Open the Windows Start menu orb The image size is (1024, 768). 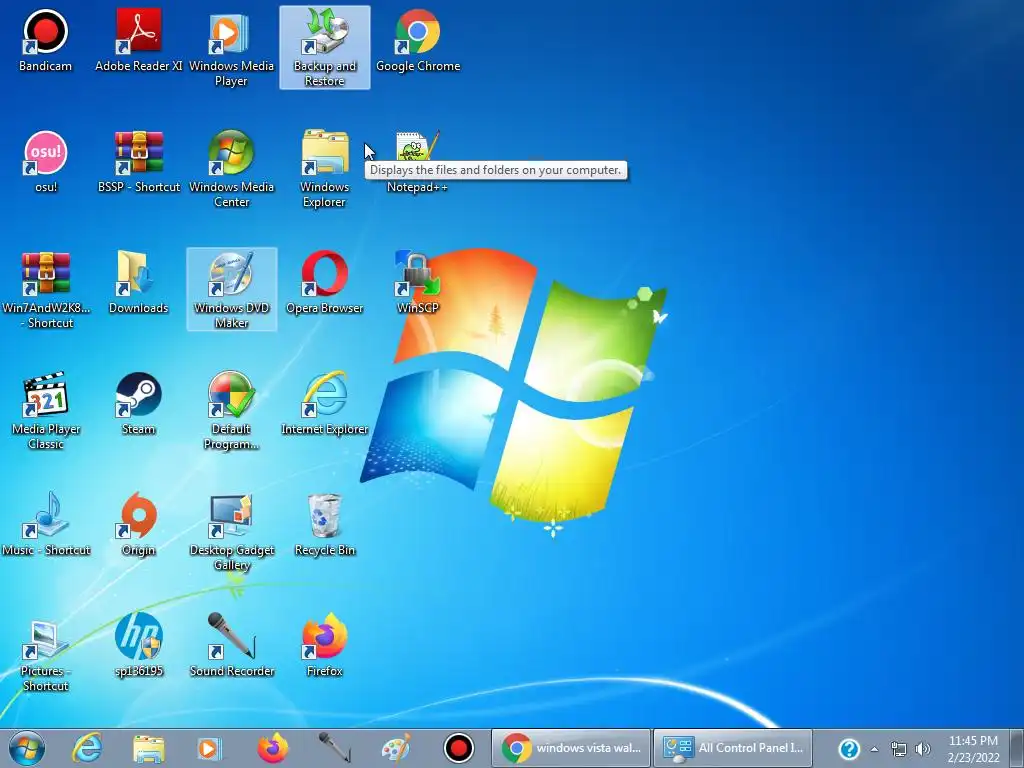click(27, 748)
